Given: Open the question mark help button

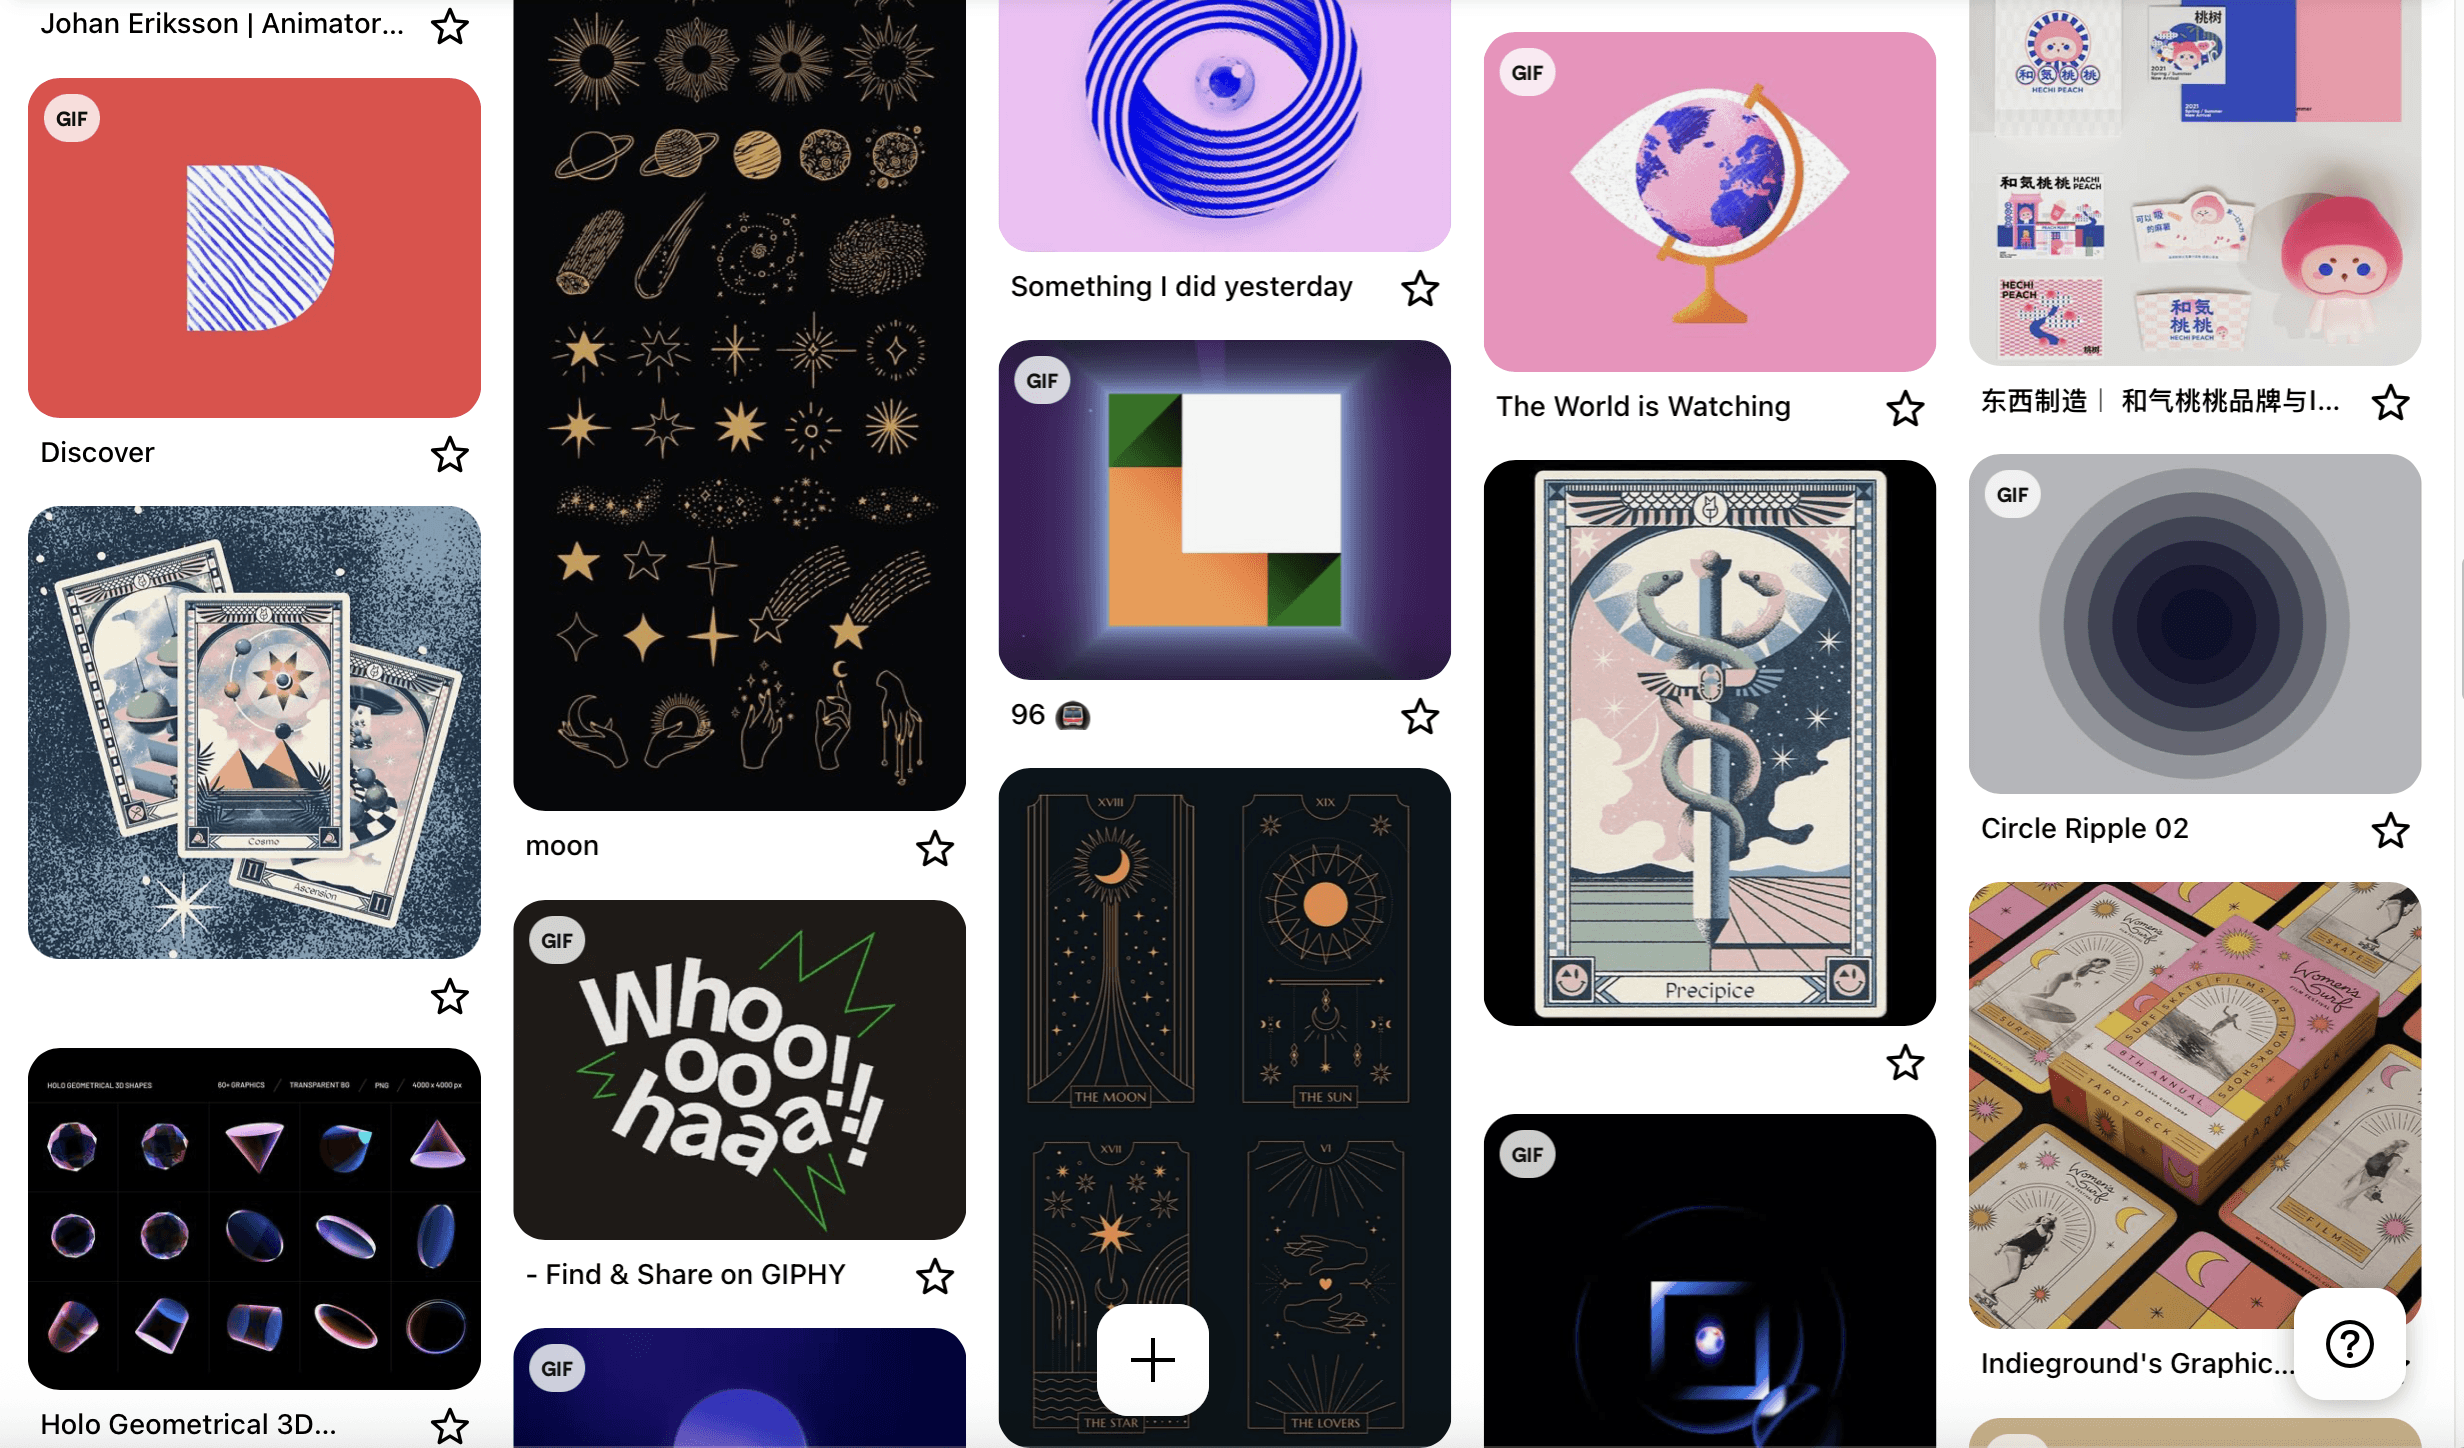Looking at the screenshot, I should coord(2349,1343).
